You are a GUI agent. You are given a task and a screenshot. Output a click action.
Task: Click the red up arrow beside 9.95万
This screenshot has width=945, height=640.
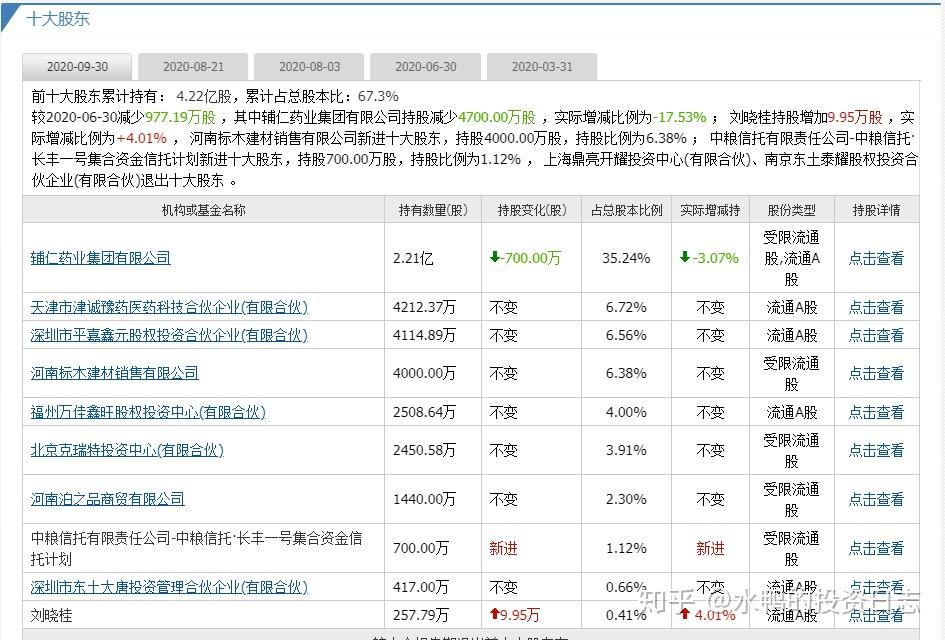495,614
